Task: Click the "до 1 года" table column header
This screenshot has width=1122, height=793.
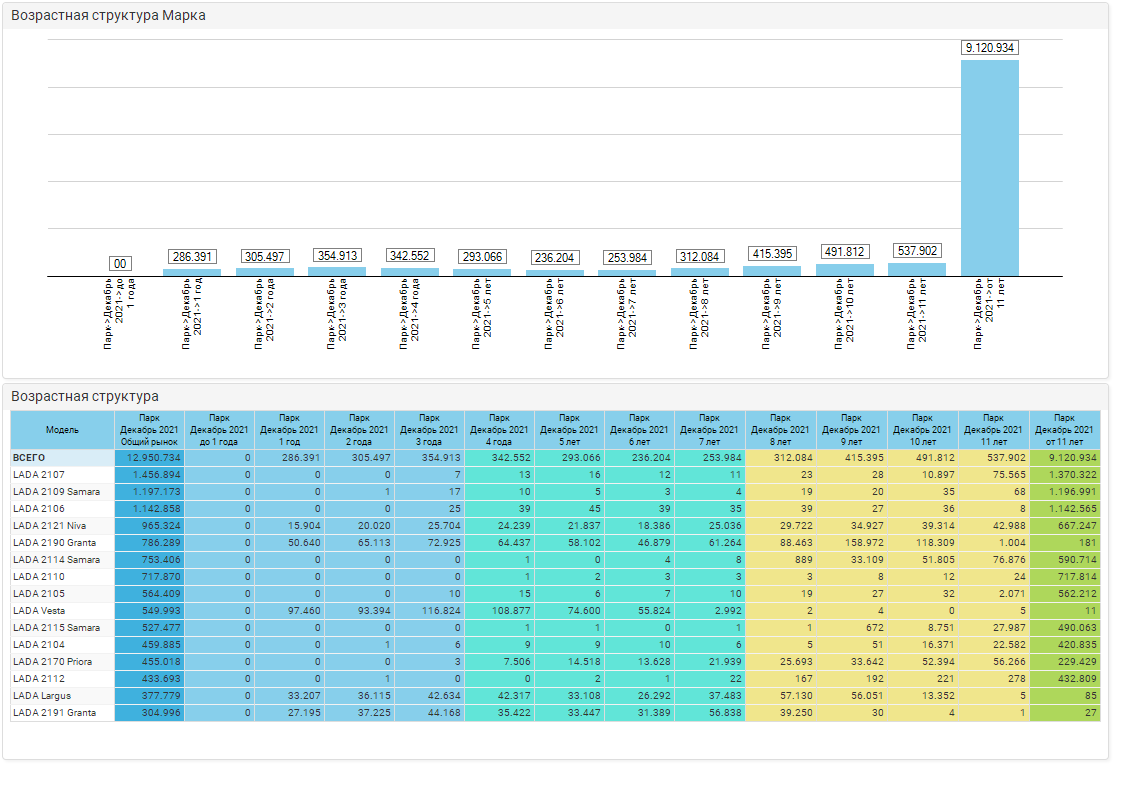Action: (219, 430)
